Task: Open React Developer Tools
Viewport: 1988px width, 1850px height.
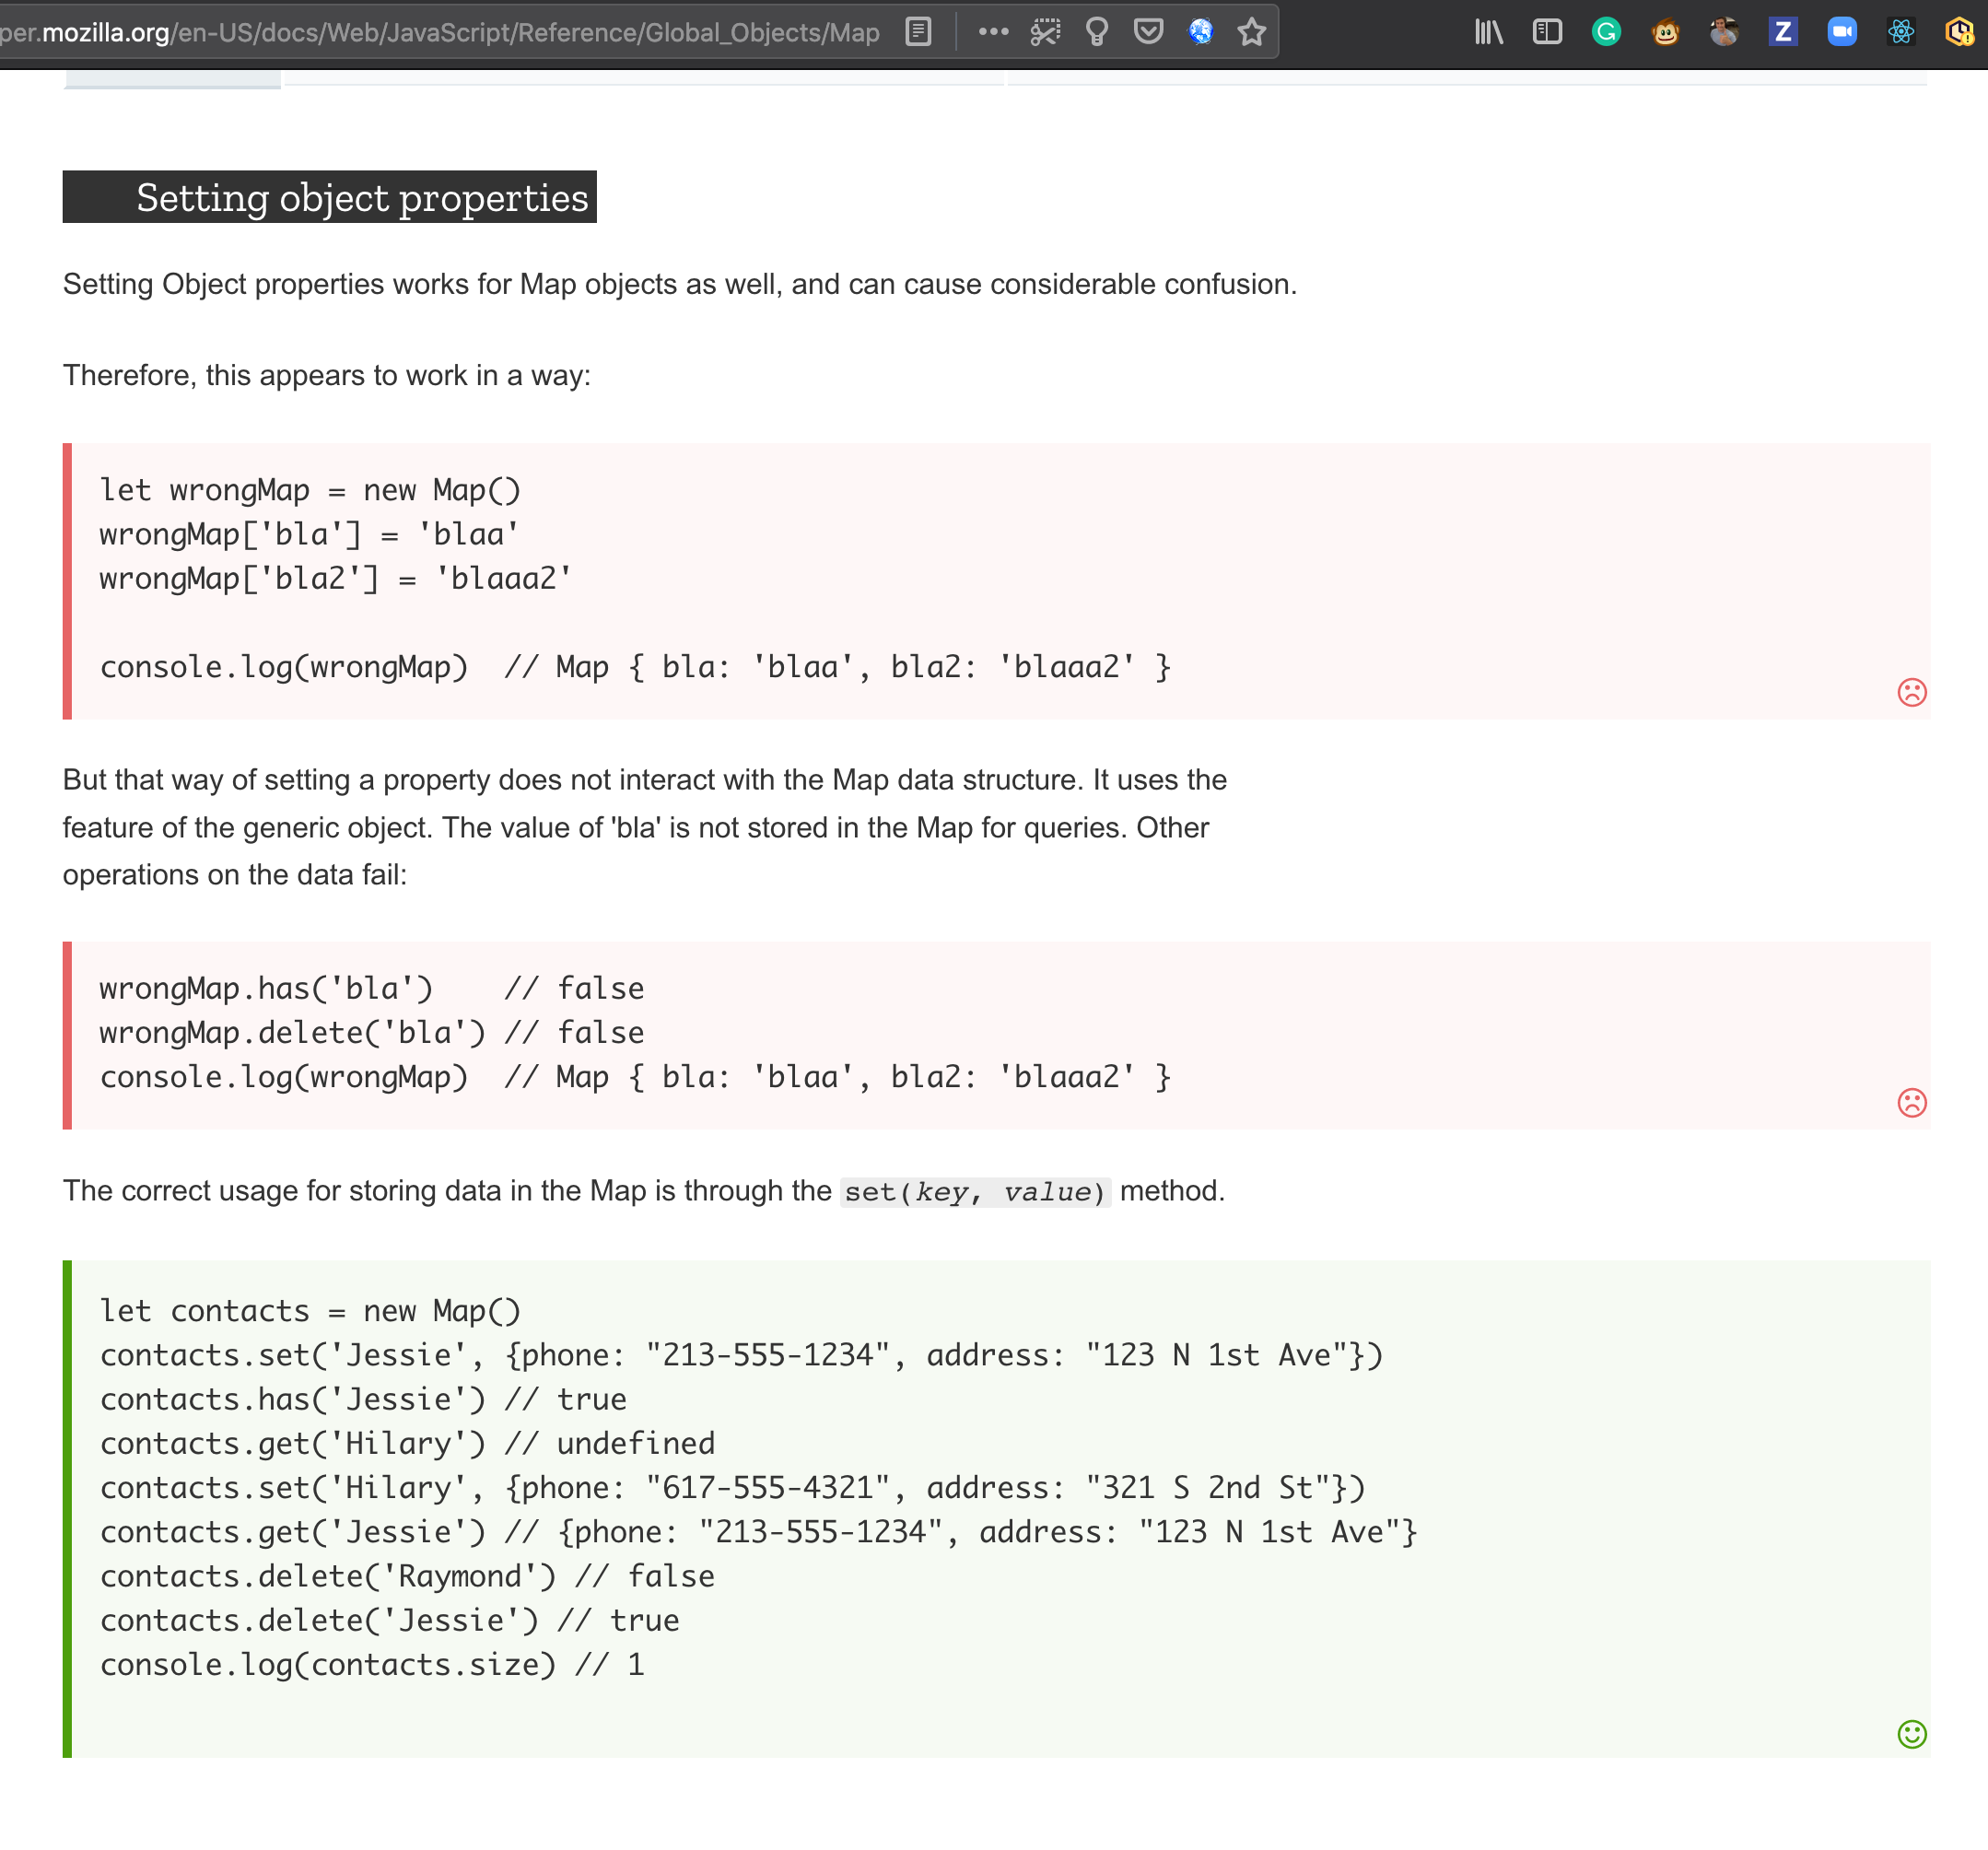Action: pos(1902,31)
